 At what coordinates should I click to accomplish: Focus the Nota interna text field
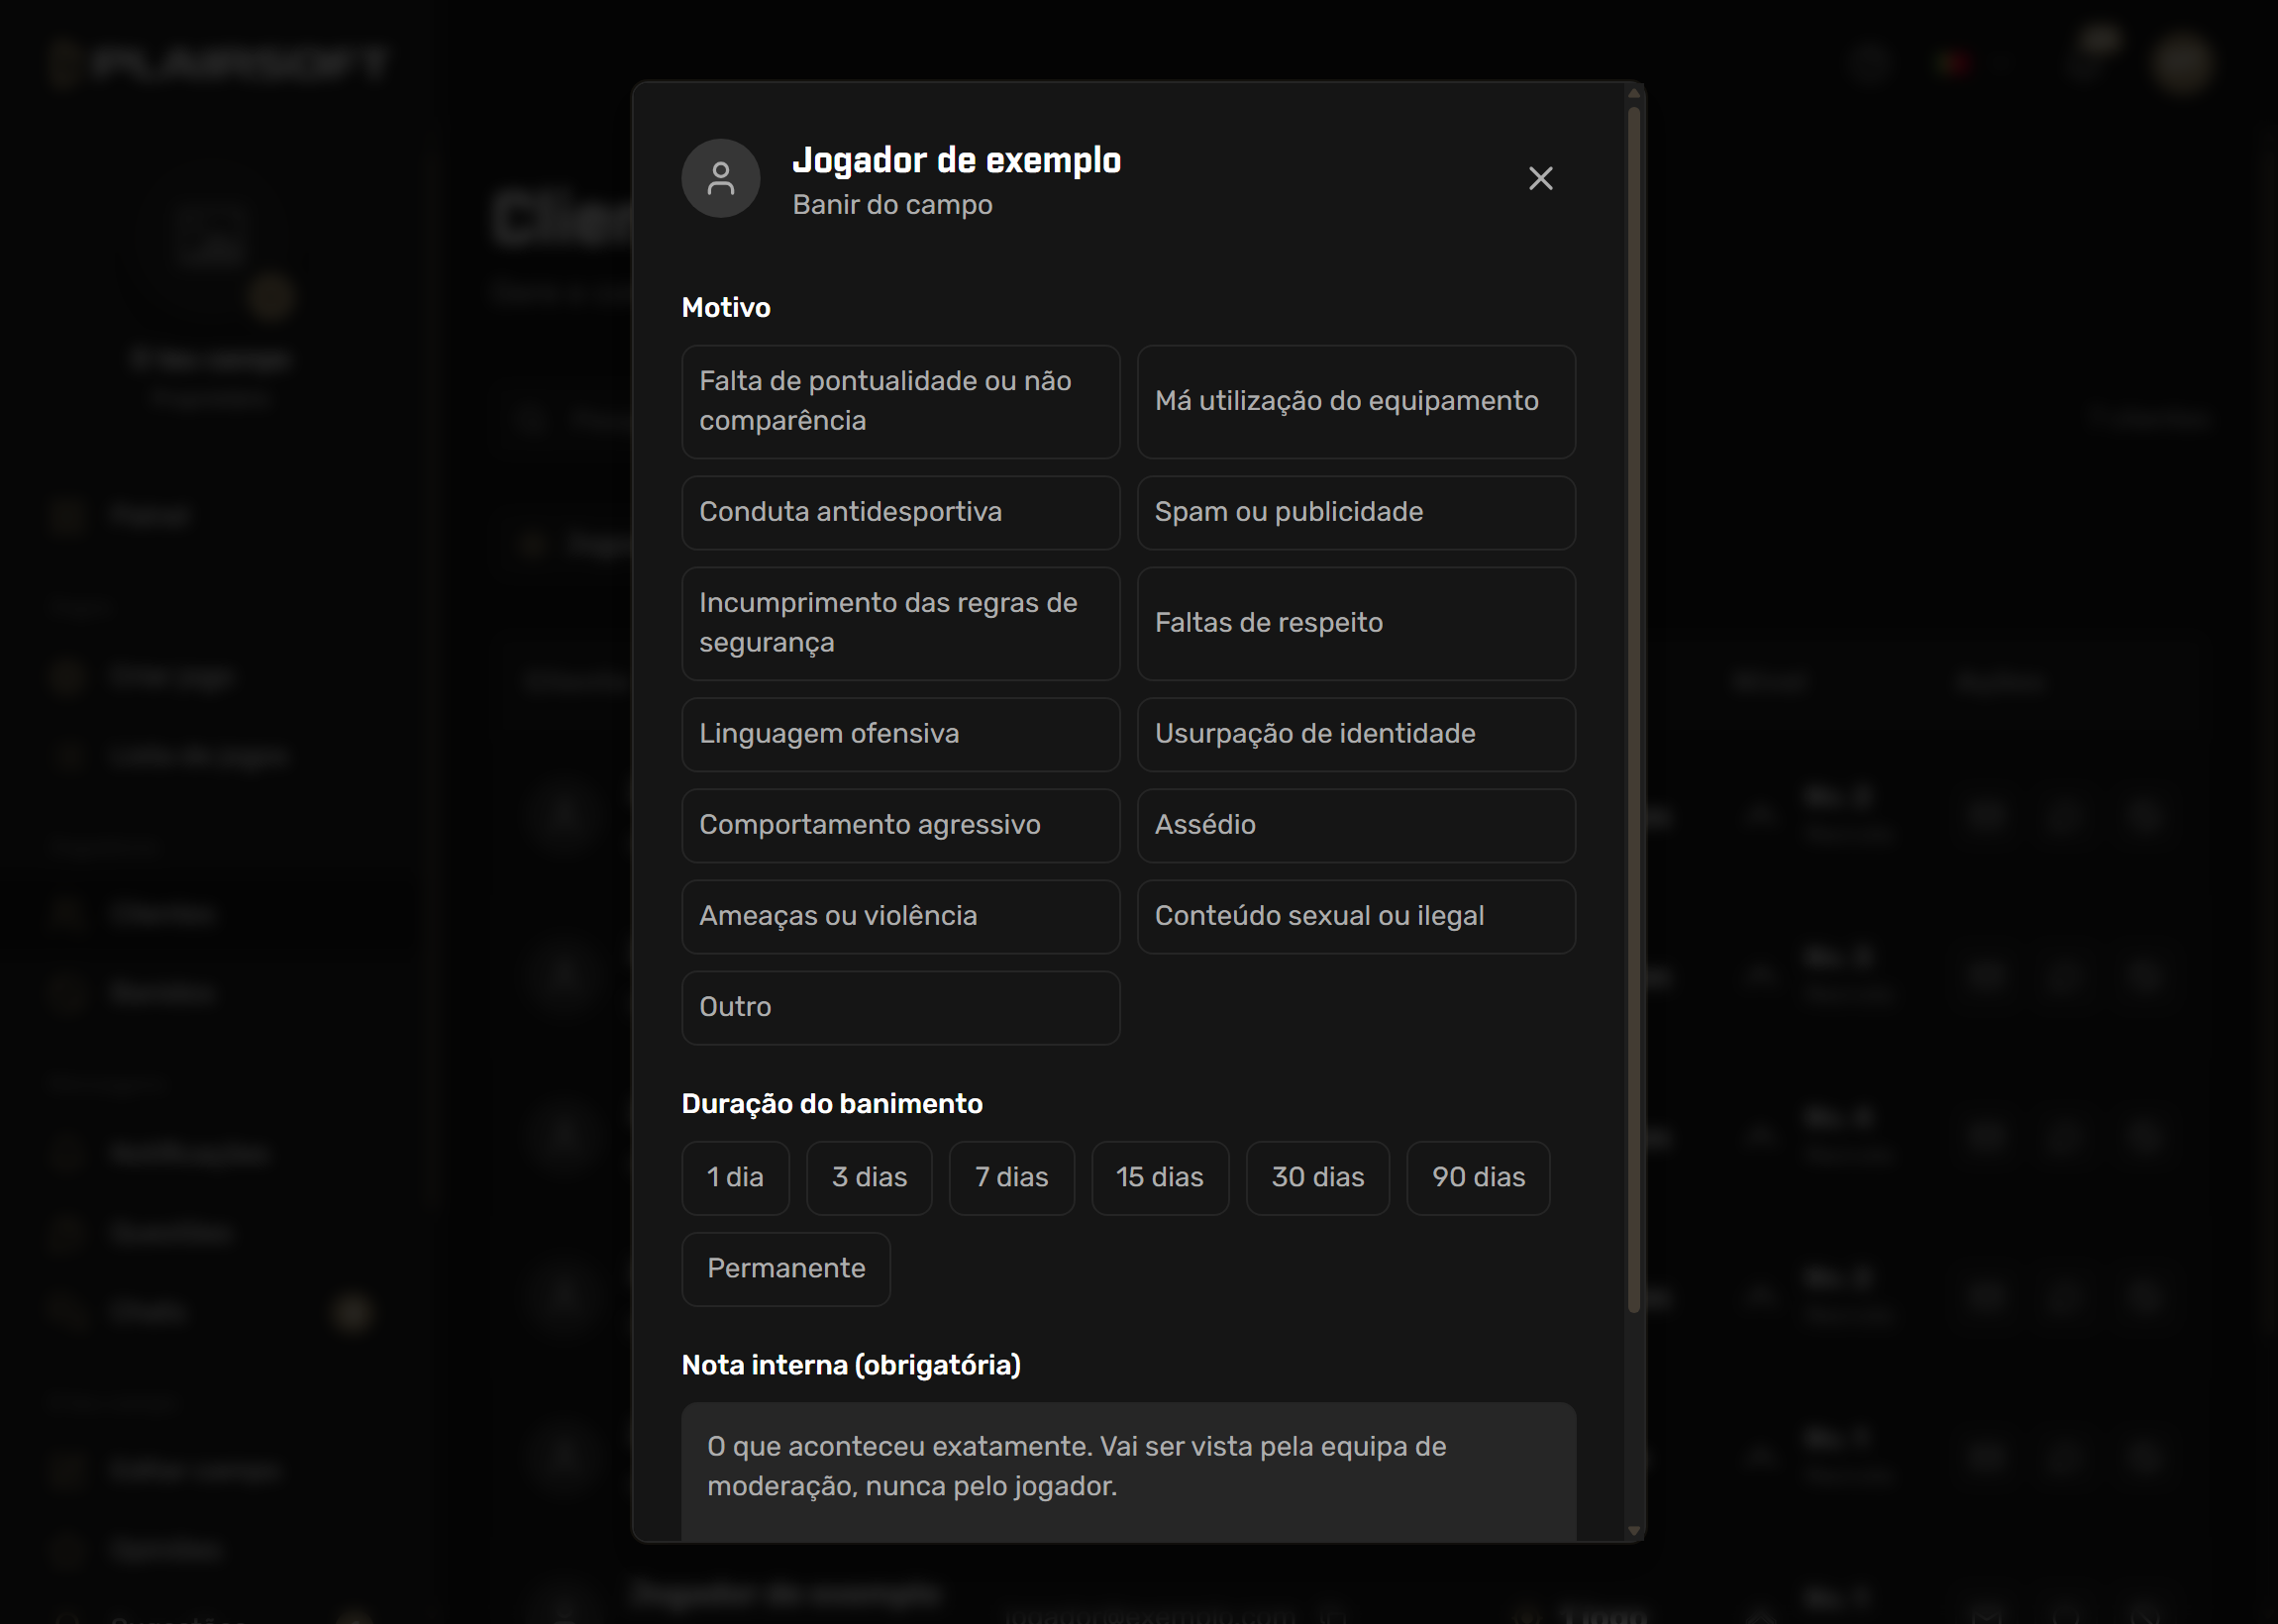pyautogui.click(x=1129, y=1471)
